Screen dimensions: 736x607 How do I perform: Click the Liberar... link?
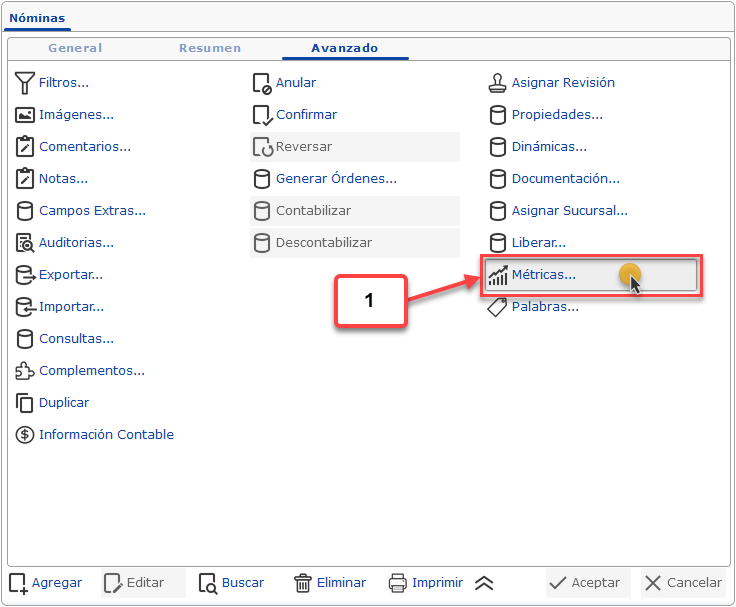pos(539,242)
